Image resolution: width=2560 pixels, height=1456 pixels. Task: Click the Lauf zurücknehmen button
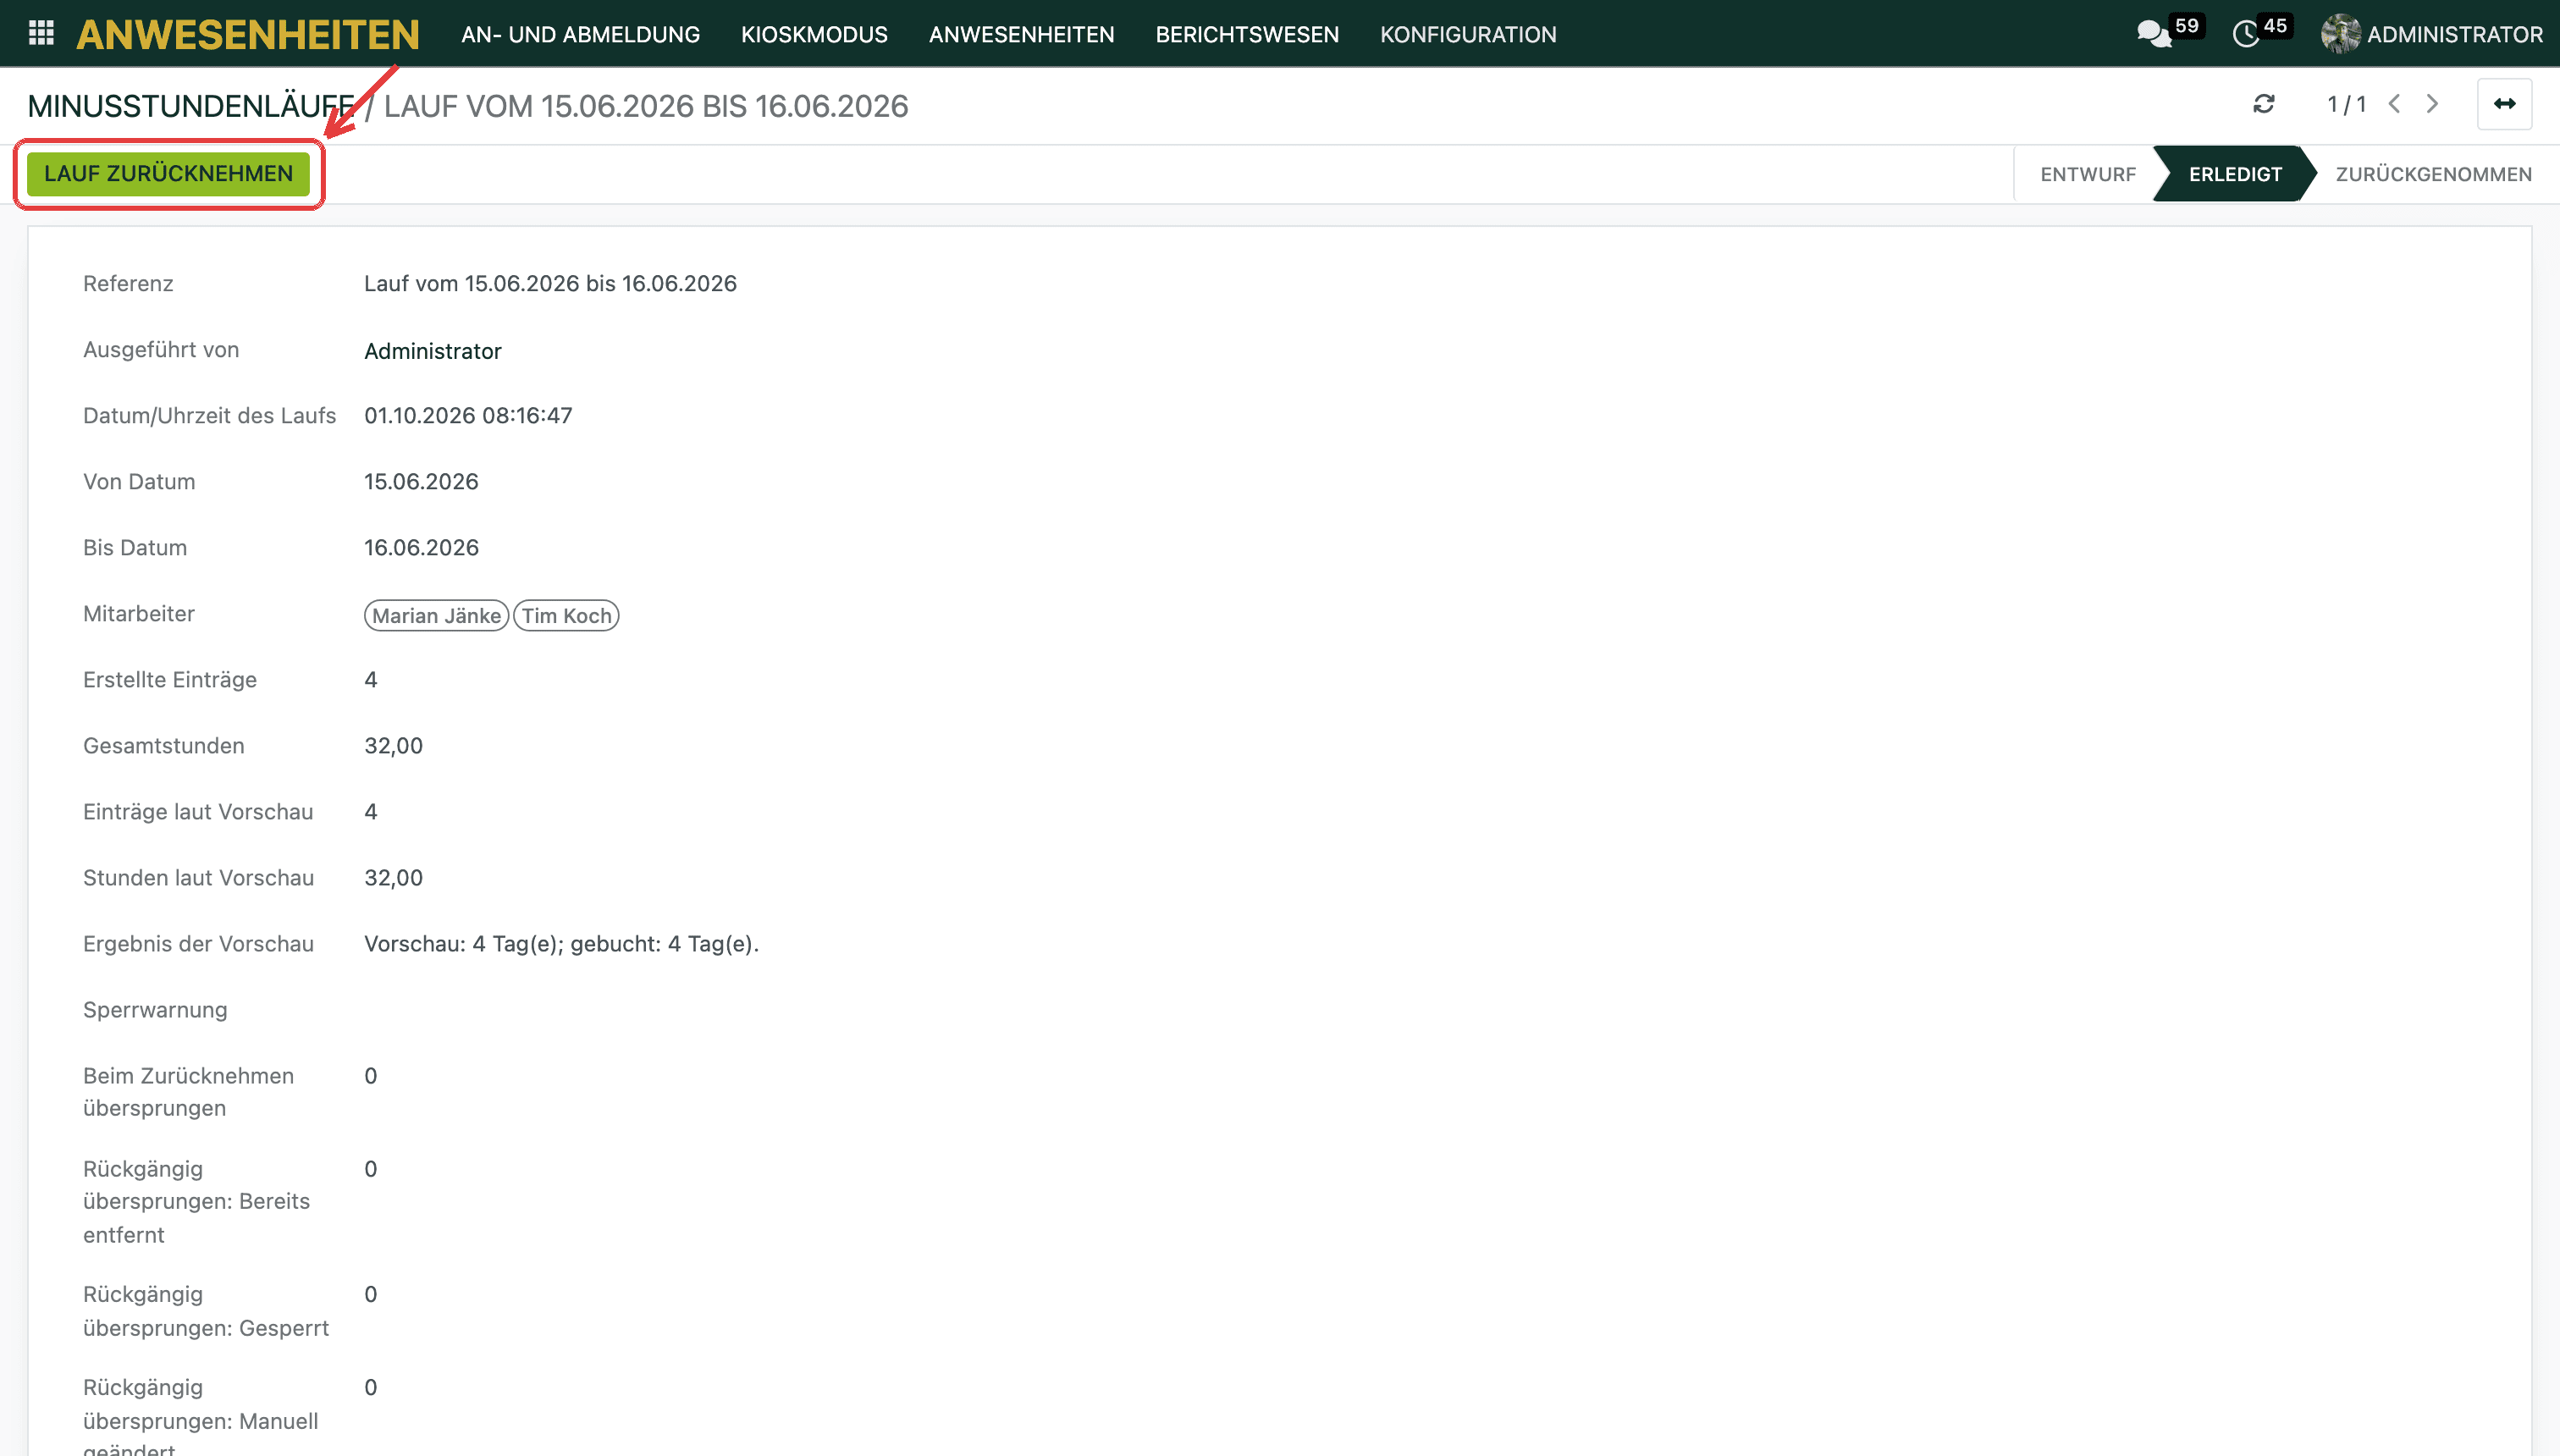click(x=168, y=174)
